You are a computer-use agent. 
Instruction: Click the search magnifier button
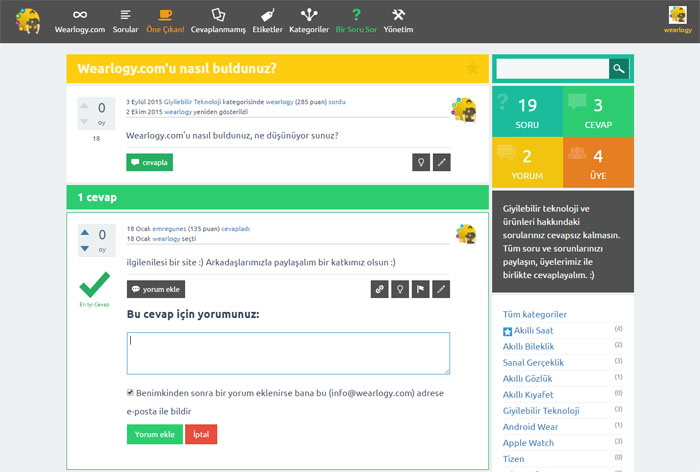[619, 69]
